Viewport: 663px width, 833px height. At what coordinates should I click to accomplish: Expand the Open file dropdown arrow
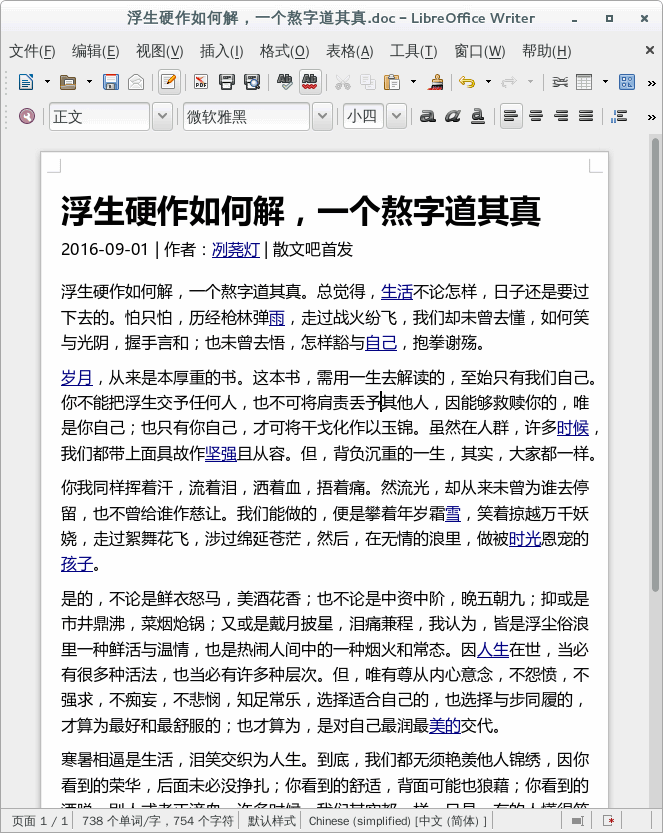pos(89,82)
